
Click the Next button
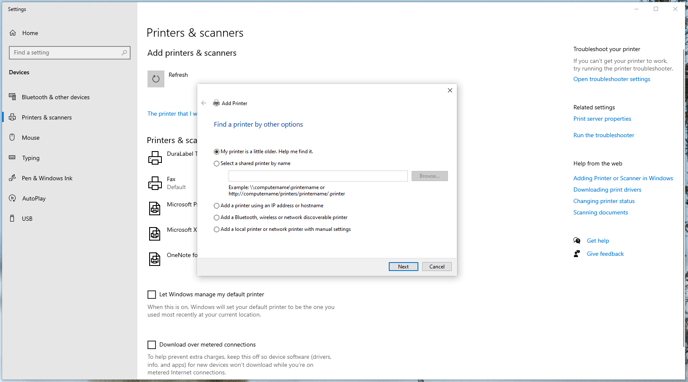pyautogui.click(x=403, y=267)
